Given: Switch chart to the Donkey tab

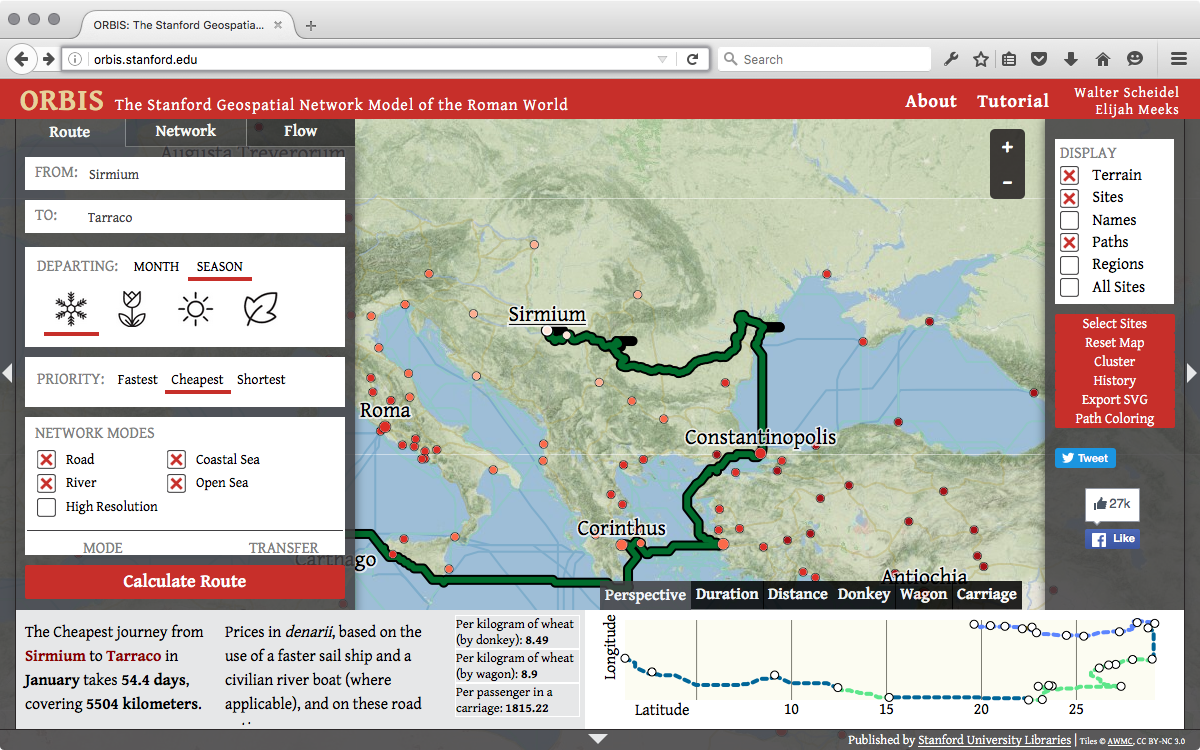Looking at the screenshot, I should 864,594.
